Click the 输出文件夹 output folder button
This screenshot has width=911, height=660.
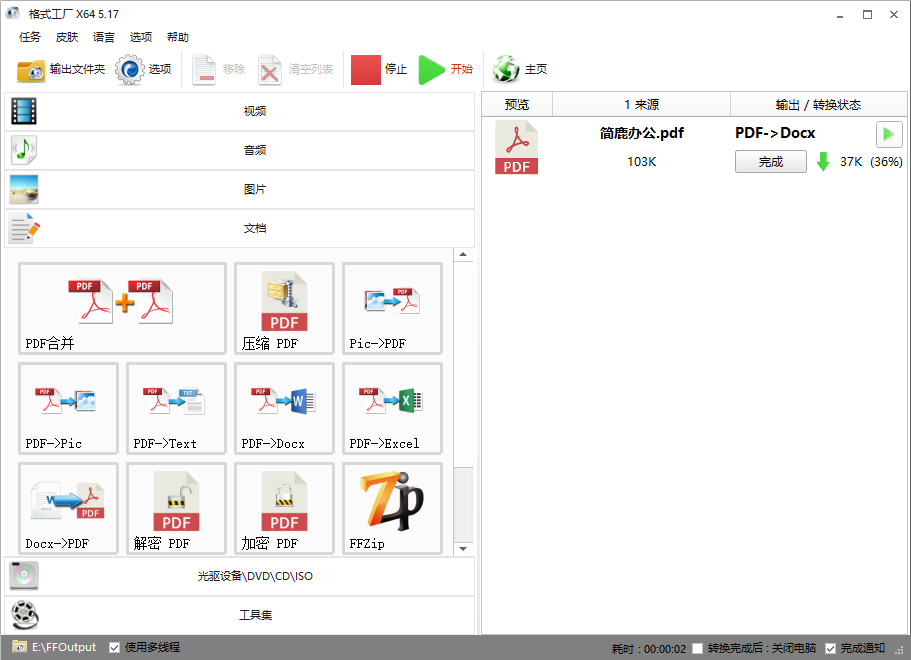point(61,69)
